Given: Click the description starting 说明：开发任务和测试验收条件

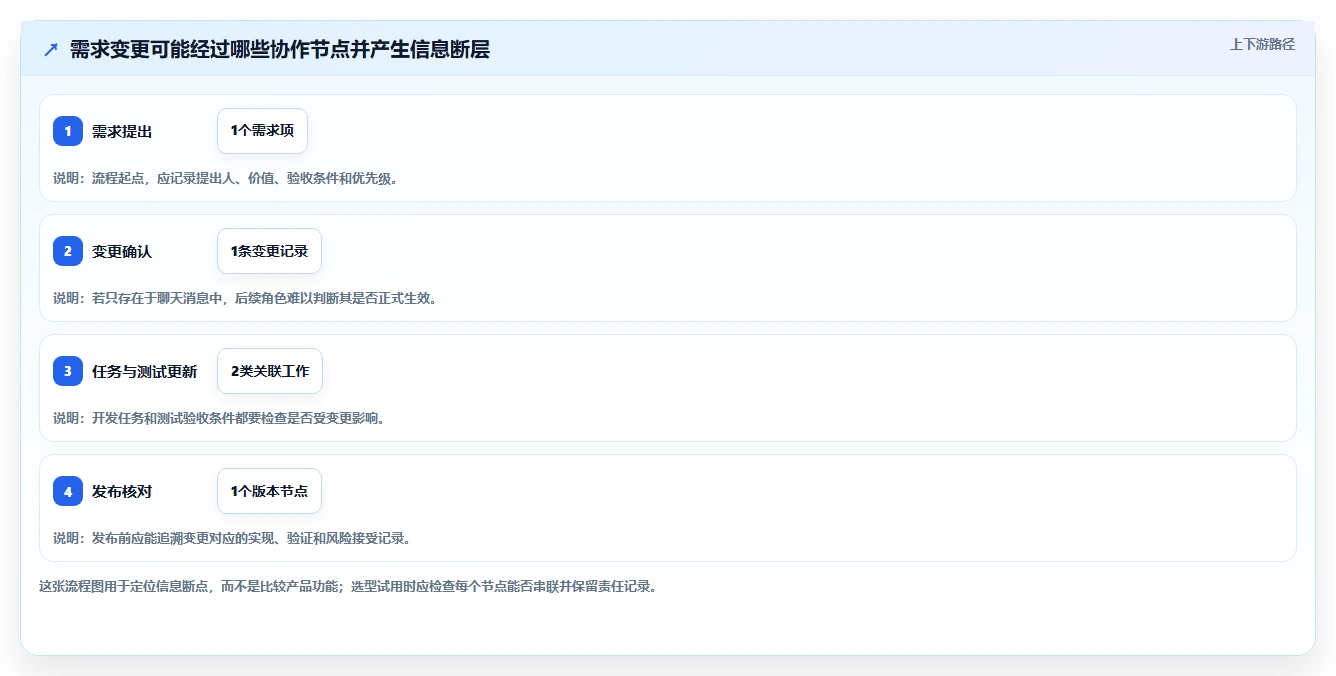Looking at the screenshot, I should [219, 418].
